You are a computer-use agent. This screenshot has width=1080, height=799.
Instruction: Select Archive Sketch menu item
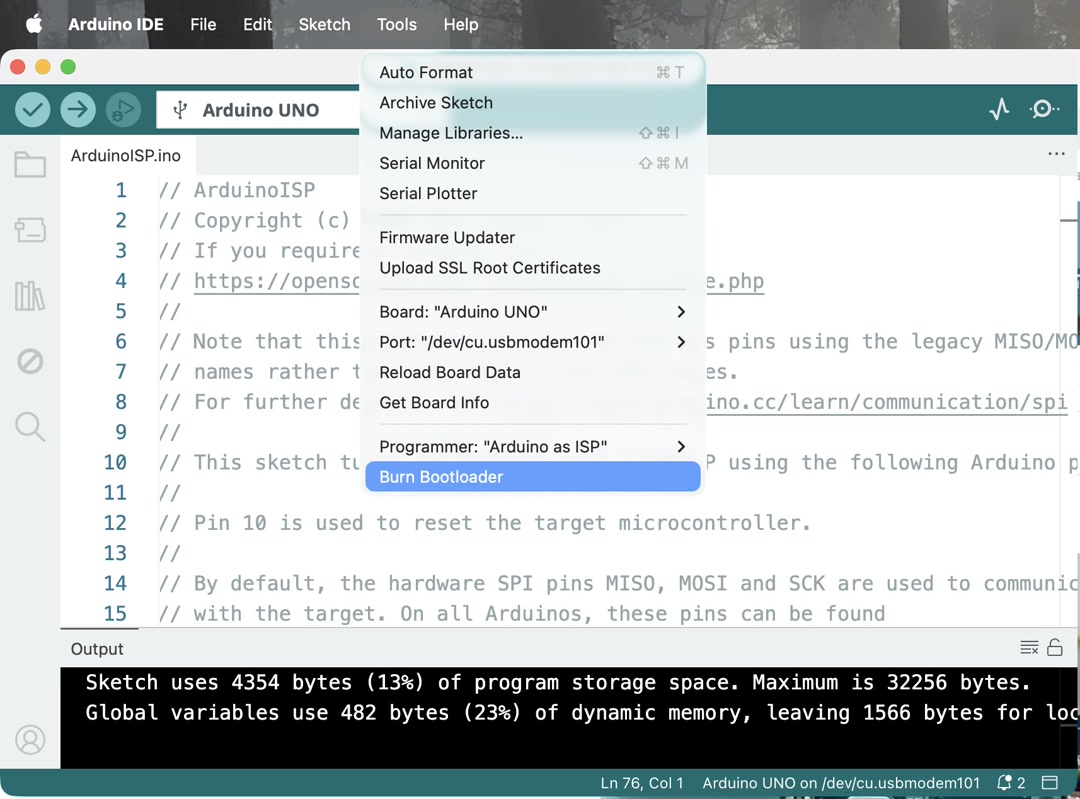tap(533, 103)
